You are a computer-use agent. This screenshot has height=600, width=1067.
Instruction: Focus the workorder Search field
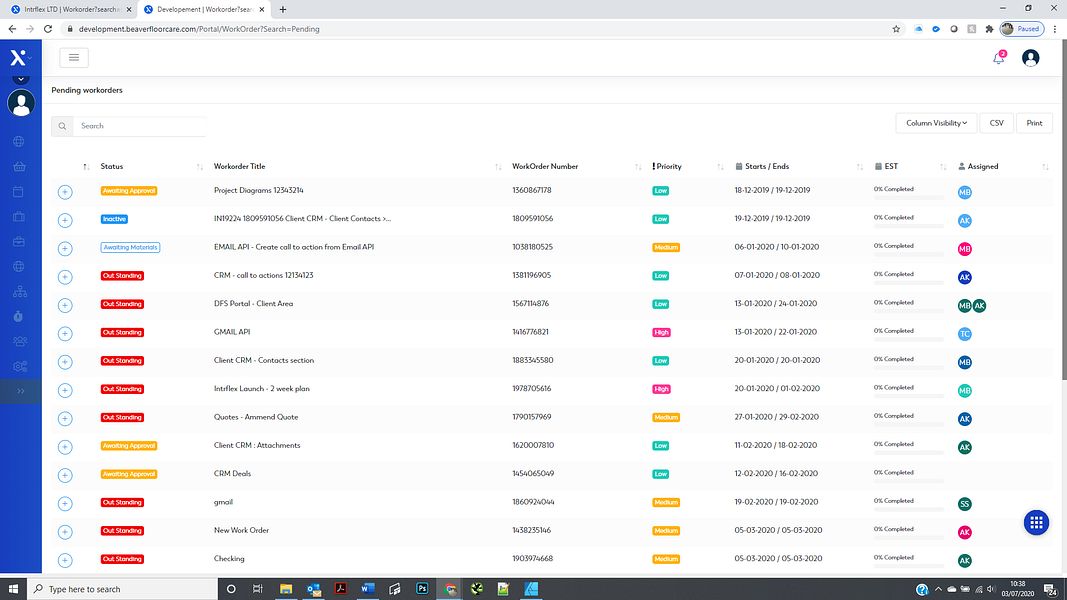pyautogui.click(x=139, y=126)
